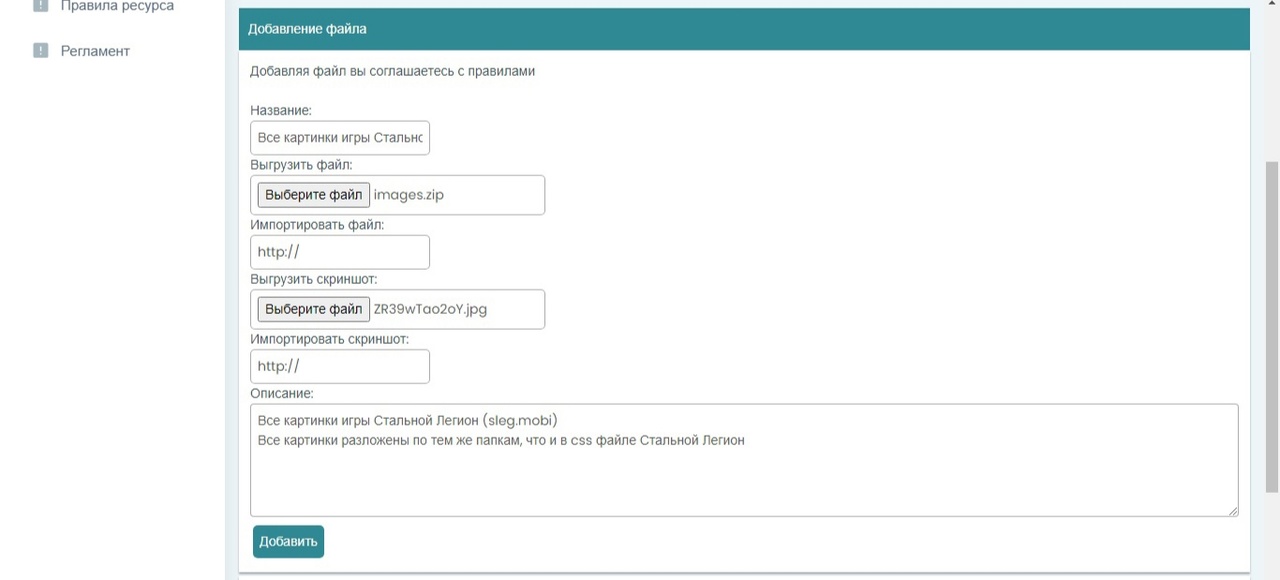The height and width of the screenshot is (580, 1280).
Task: Focus the Импортировать файл URL field
Action: click(339, 252)
